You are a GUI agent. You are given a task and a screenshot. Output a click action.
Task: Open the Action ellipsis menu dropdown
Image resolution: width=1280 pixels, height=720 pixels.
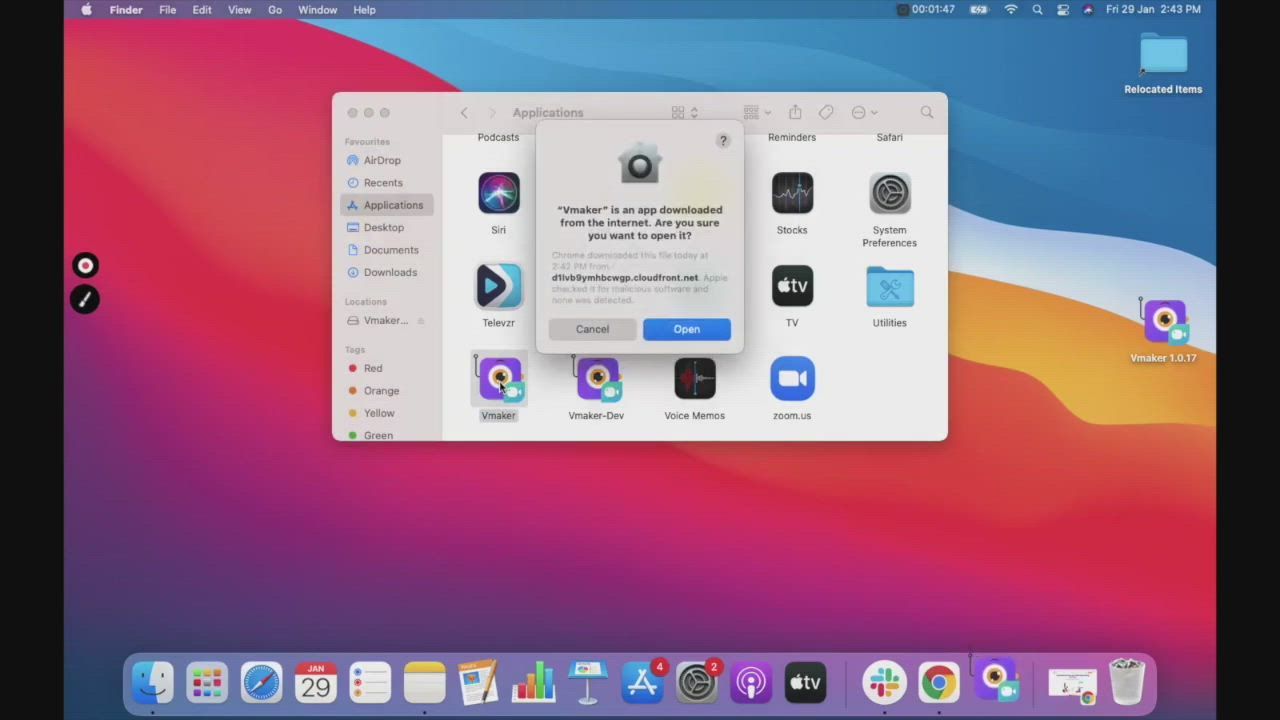pyautogui.click(x=864, y=113)
